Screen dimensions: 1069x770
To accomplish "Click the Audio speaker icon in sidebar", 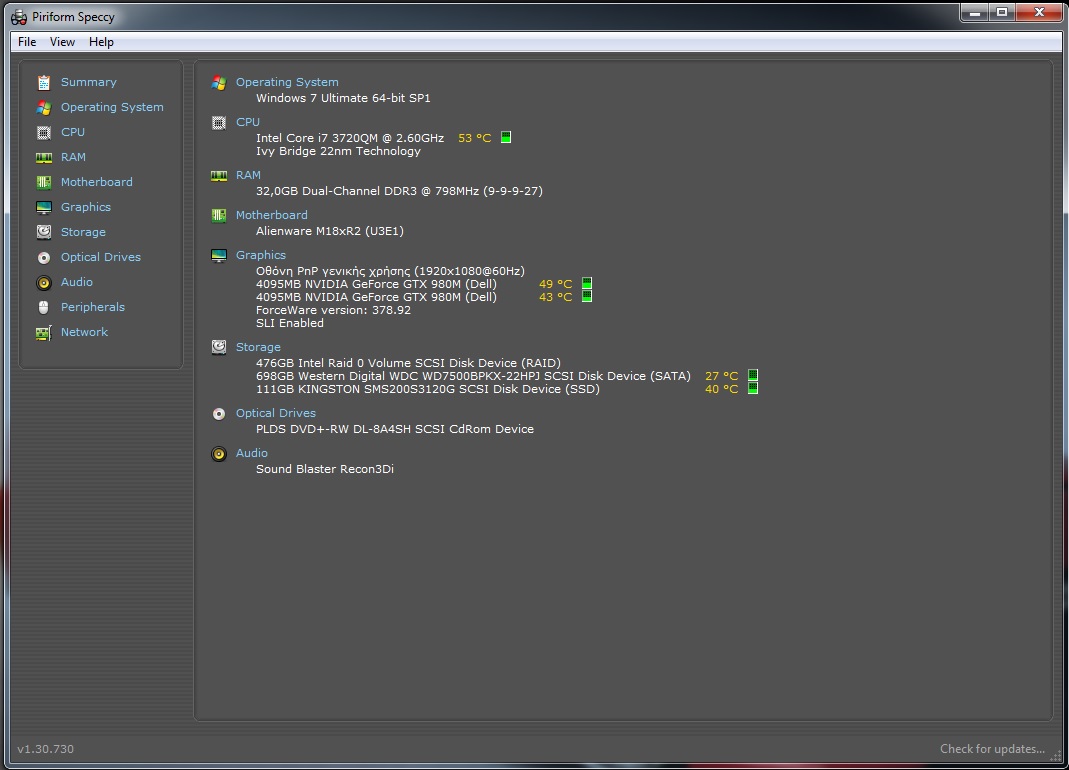I will [x=44, y=282].
